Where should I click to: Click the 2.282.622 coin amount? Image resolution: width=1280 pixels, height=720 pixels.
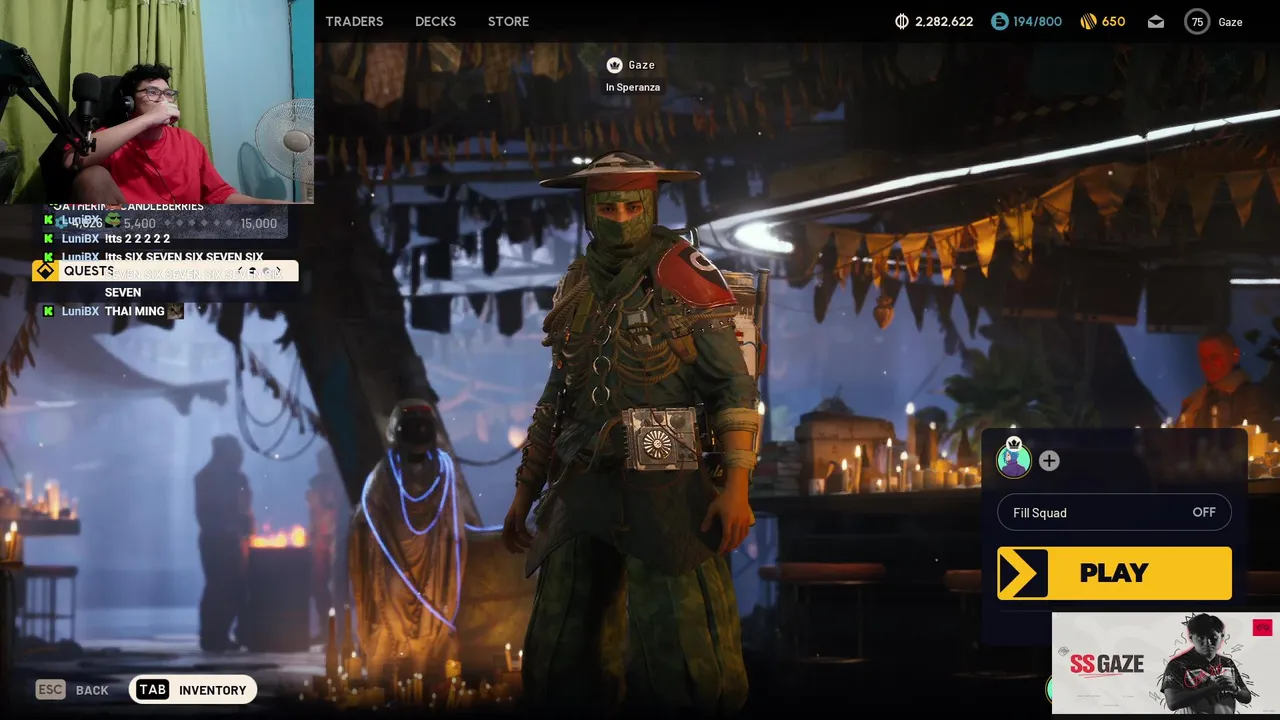coord(943,21)
